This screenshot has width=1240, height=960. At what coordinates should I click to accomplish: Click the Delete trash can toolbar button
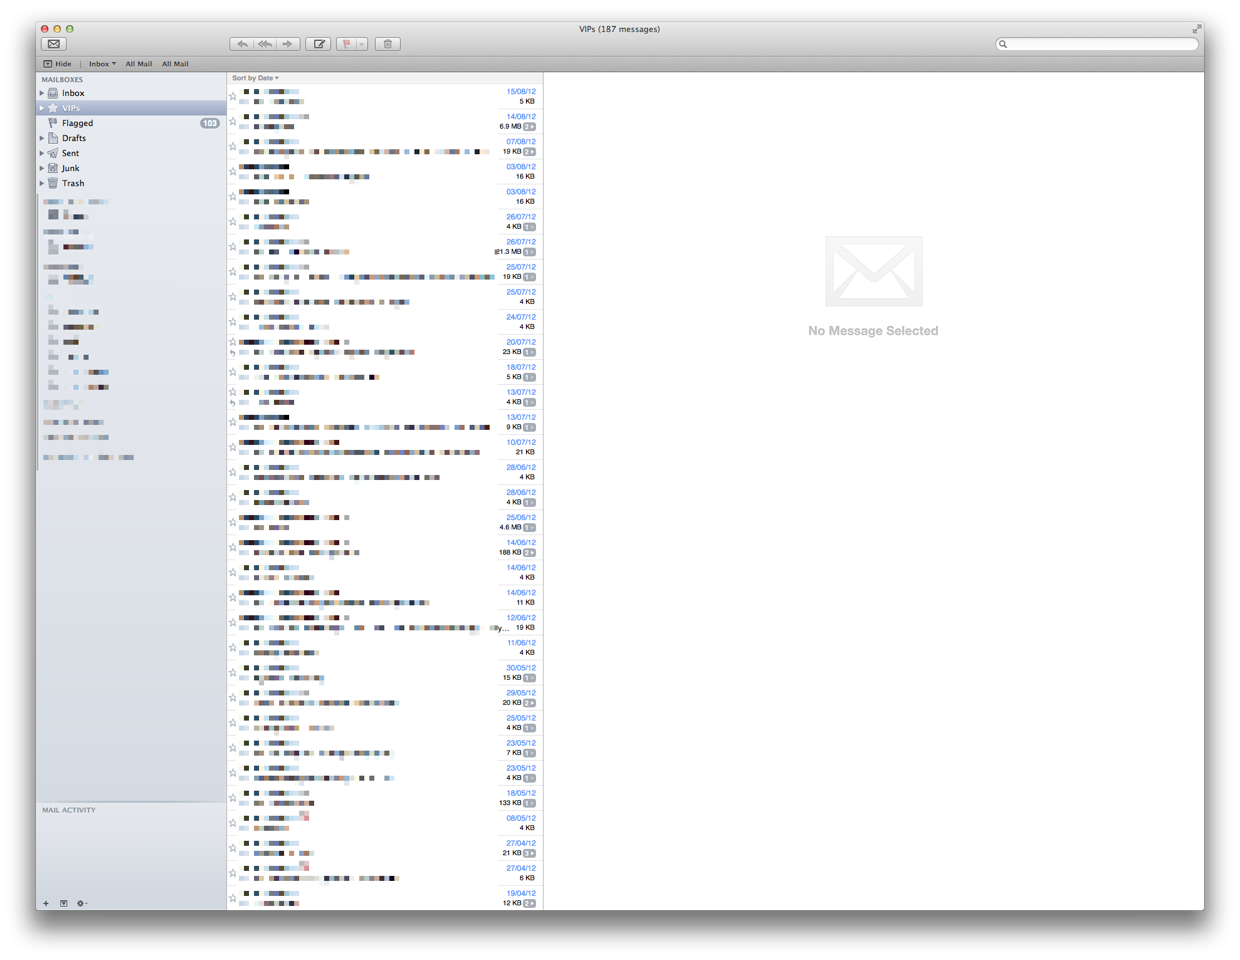388,44
